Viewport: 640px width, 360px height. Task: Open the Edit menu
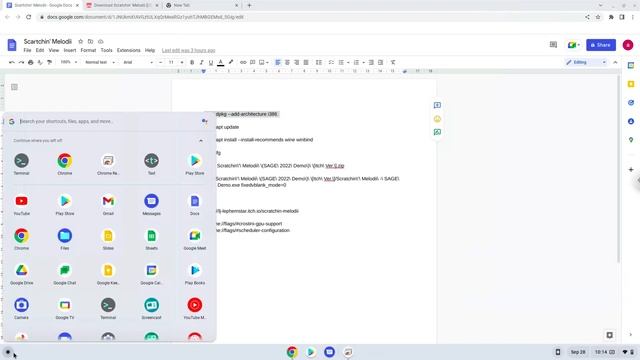(x=40, y=50)
